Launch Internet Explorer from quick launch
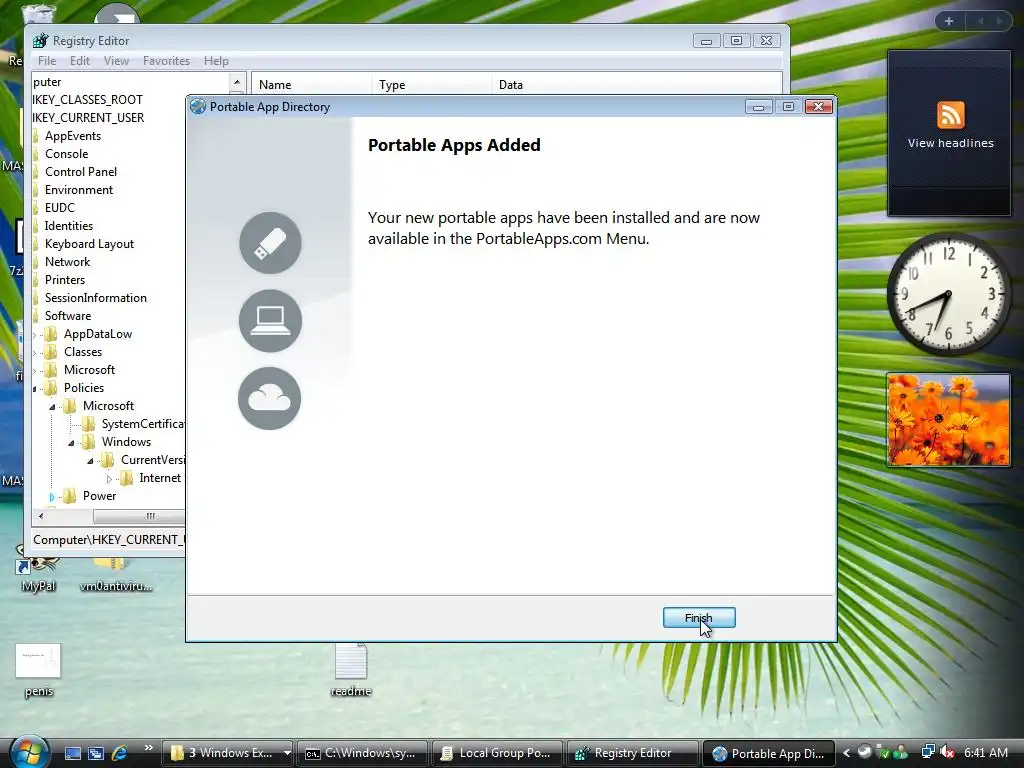The image size is (1024, 768). [120, 753]
